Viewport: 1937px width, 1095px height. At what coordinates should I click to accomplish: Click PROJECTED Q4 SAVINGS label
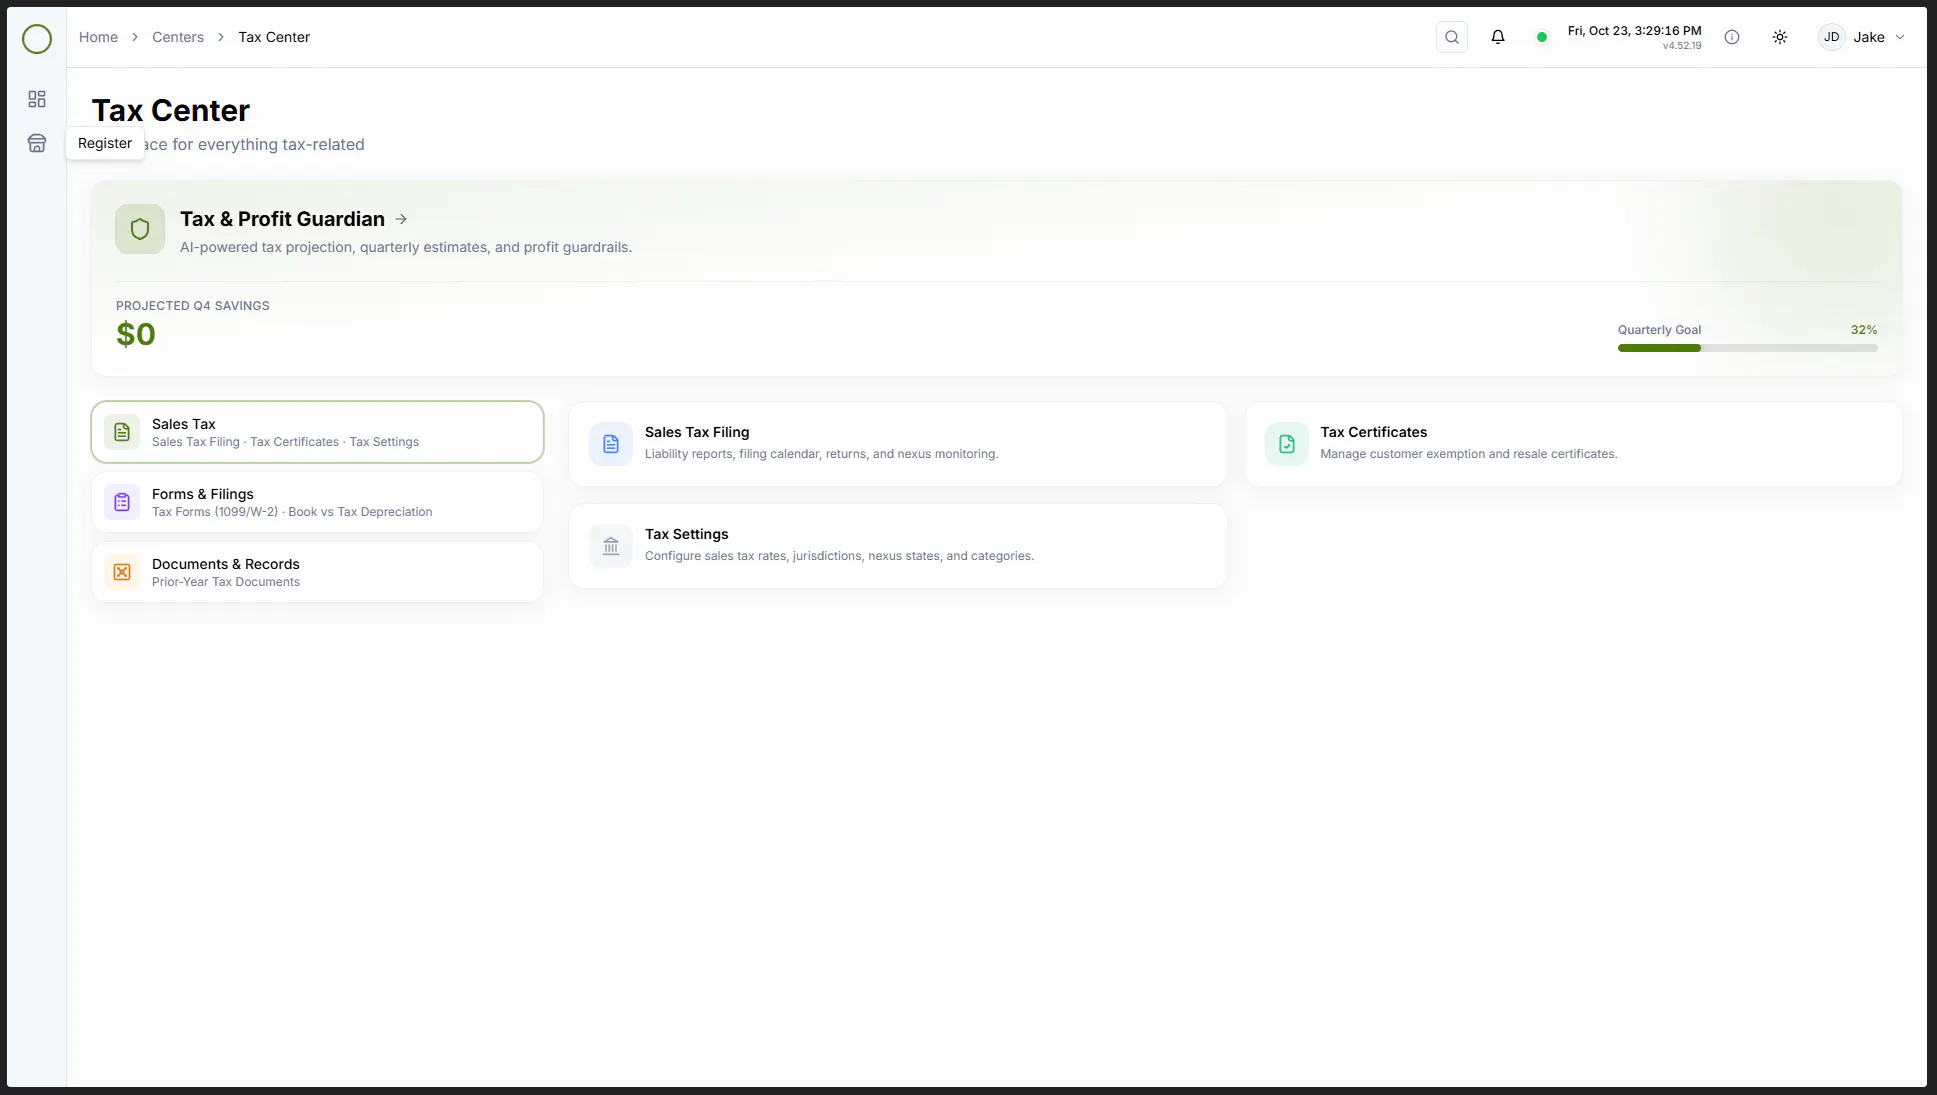tap(193, 306)
